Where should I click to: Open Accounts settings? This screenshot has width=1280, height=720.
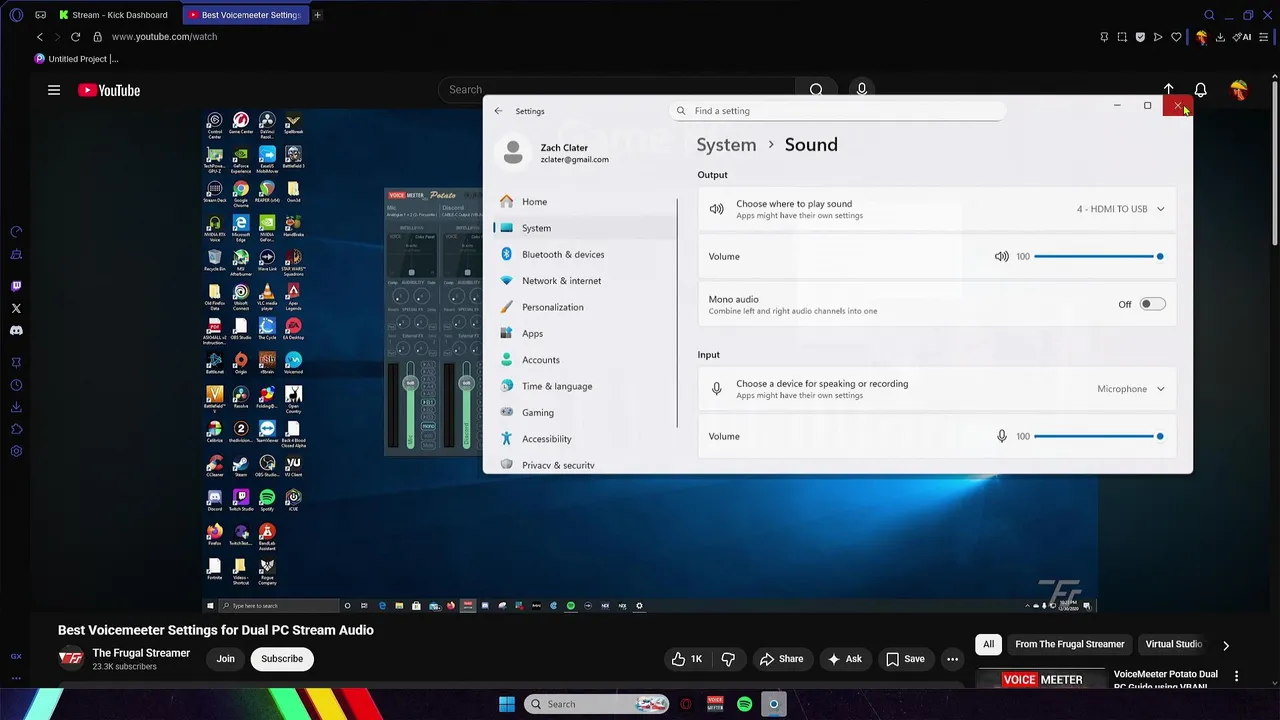pos(585,360)
